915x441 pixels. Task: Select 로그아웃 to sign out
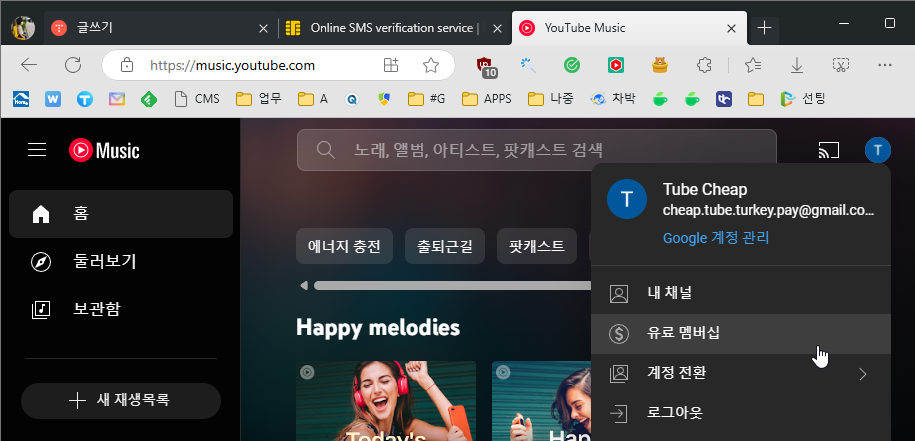741,413
